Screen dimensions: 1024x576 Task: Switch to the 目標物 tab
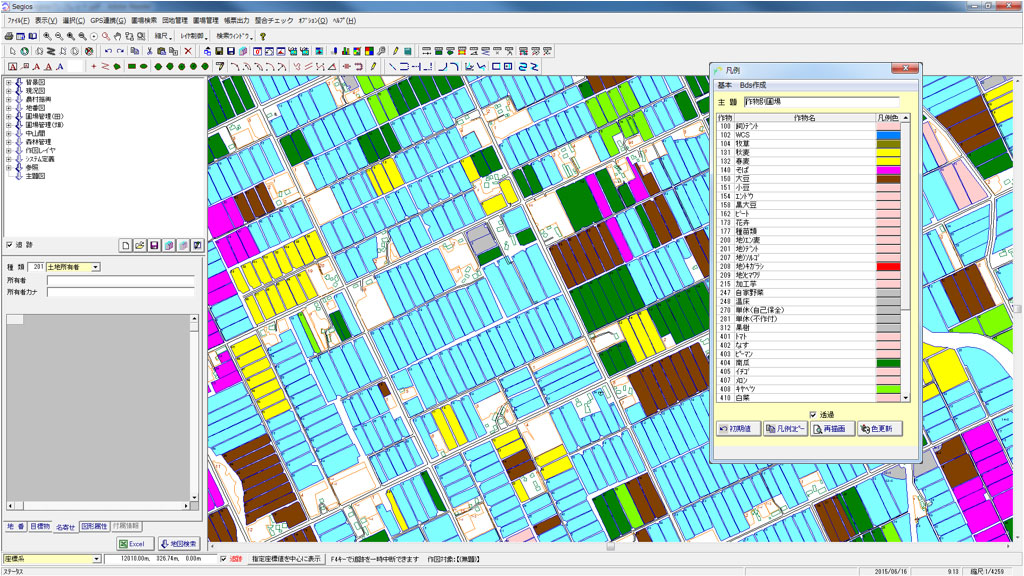tap(40, 526)
